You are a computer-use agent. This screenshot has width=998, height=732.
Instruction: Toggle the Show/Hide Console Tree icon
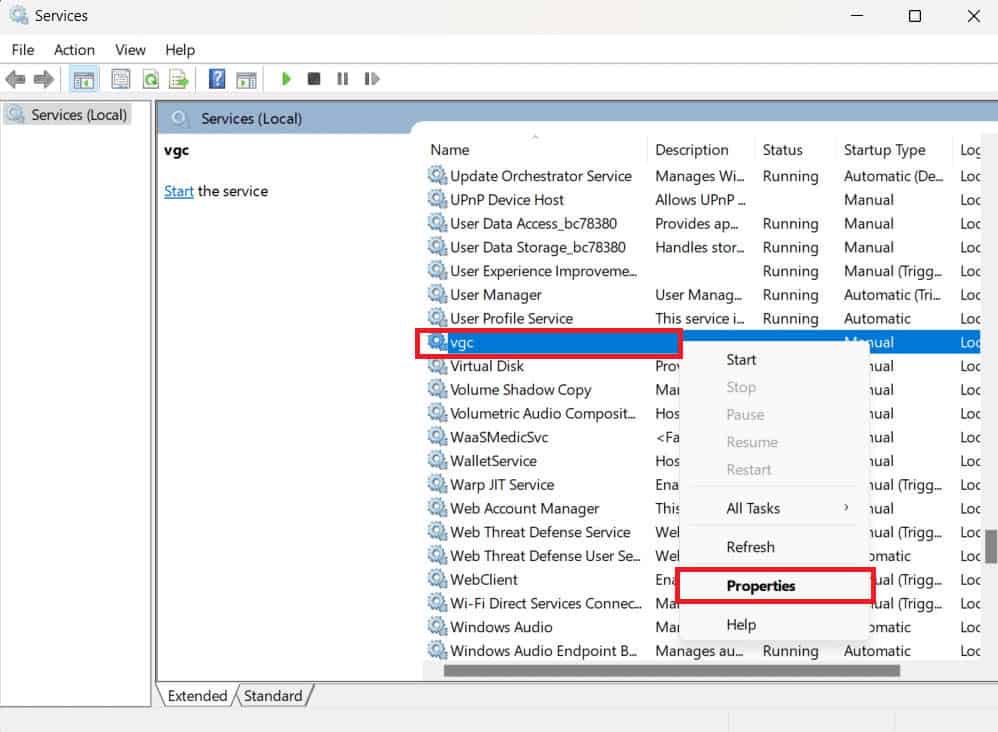84,79
